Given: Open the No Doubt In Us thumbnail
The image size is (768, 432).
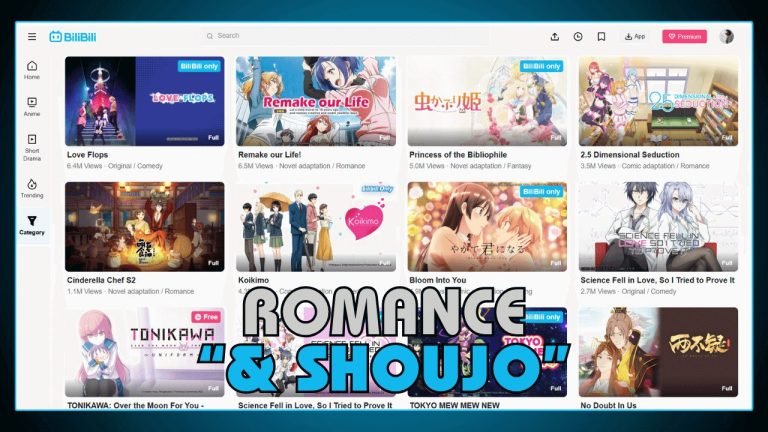Looking at the screenshot, I should tap(658, 351).
